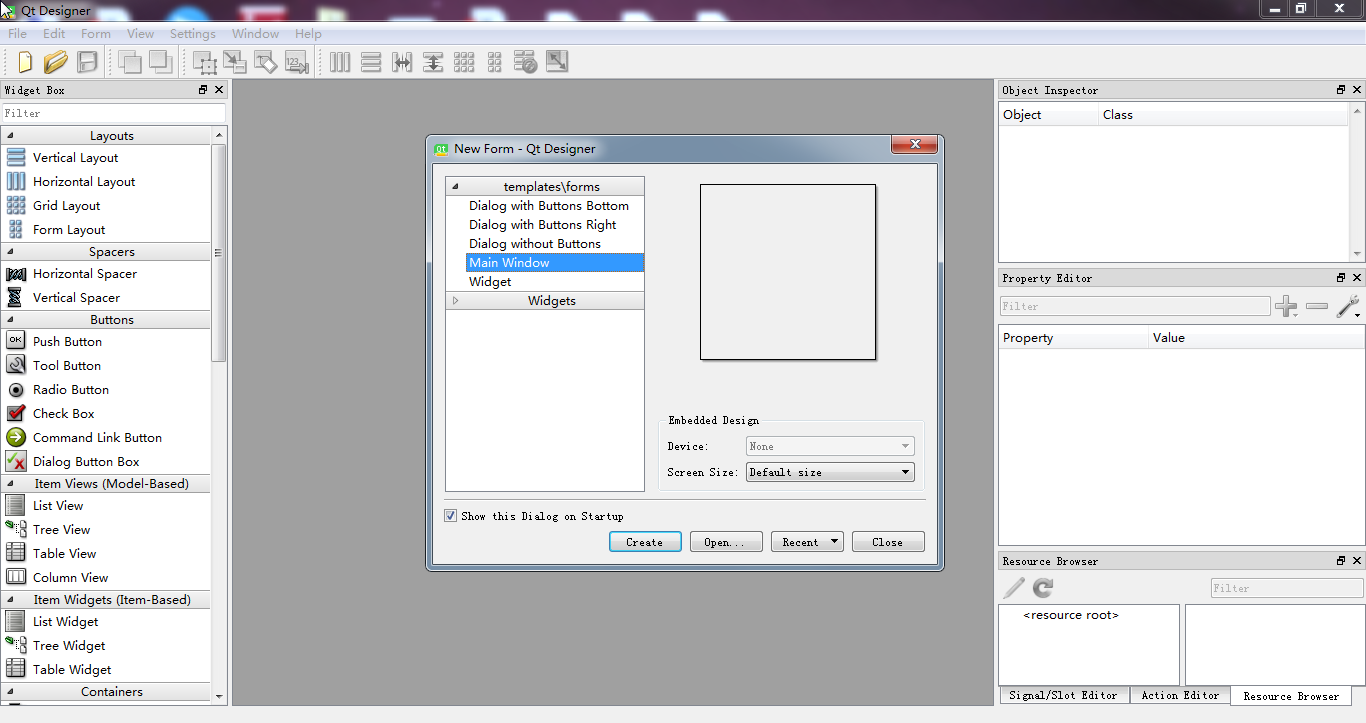1366x723 pixels.
Task: Select the Edit Tab Order mode icon
Action: coord(296,62)
